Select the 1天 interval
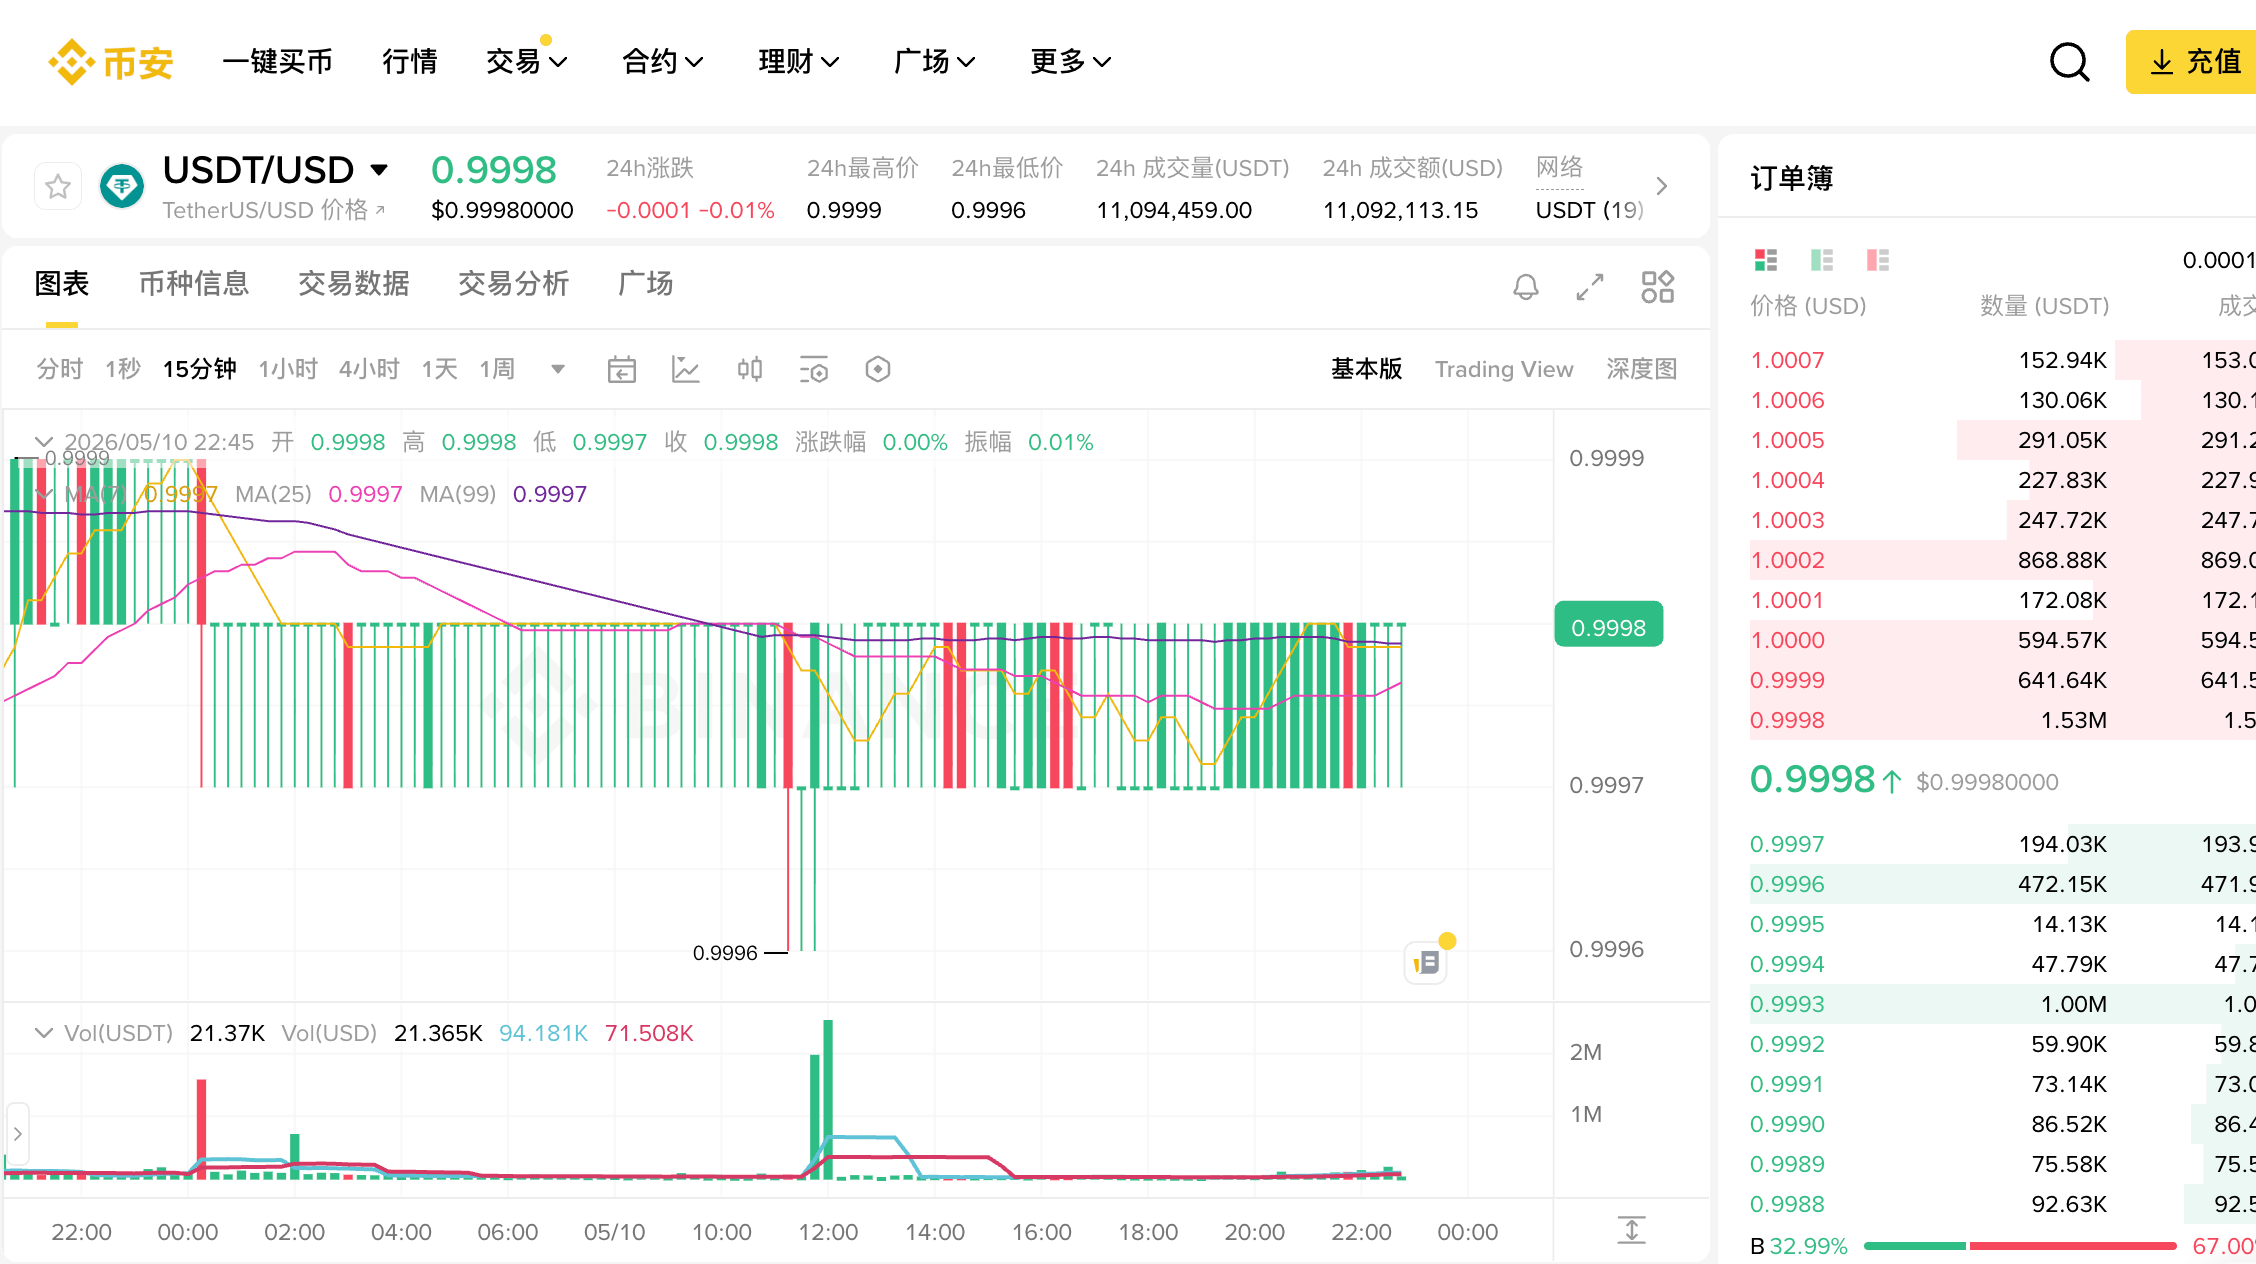This screenshot has height=1264, width=2256. 439,369
